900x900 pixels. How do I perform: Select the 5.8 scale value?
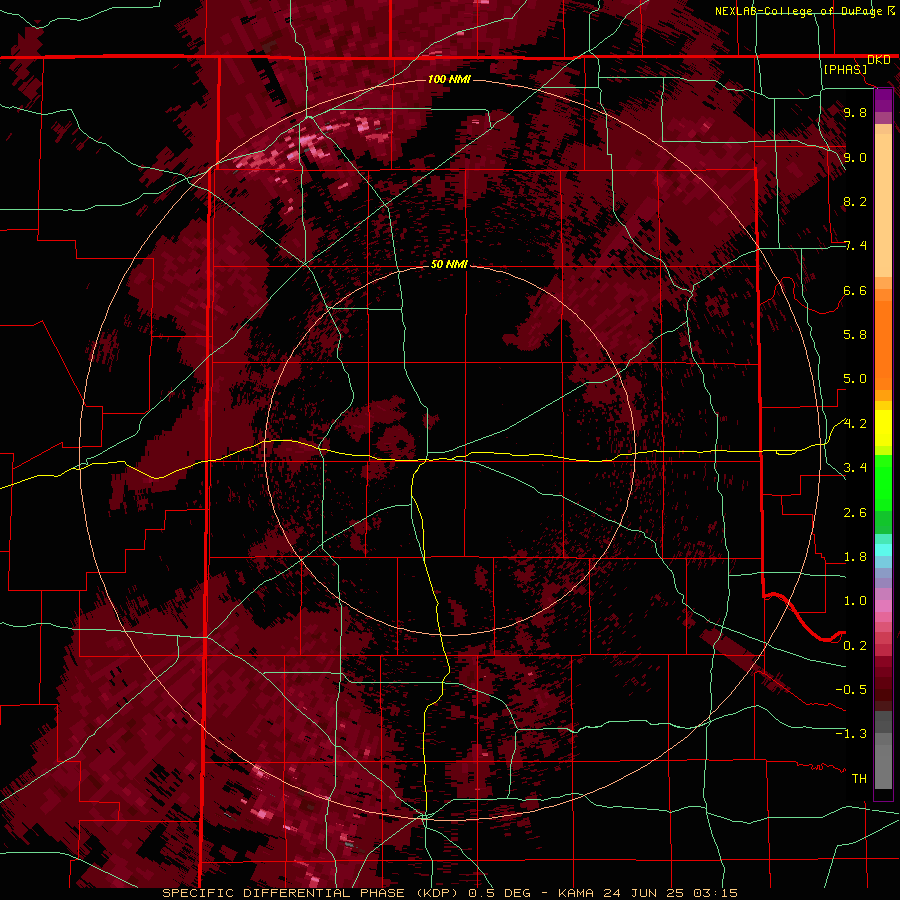click(855, 335)
